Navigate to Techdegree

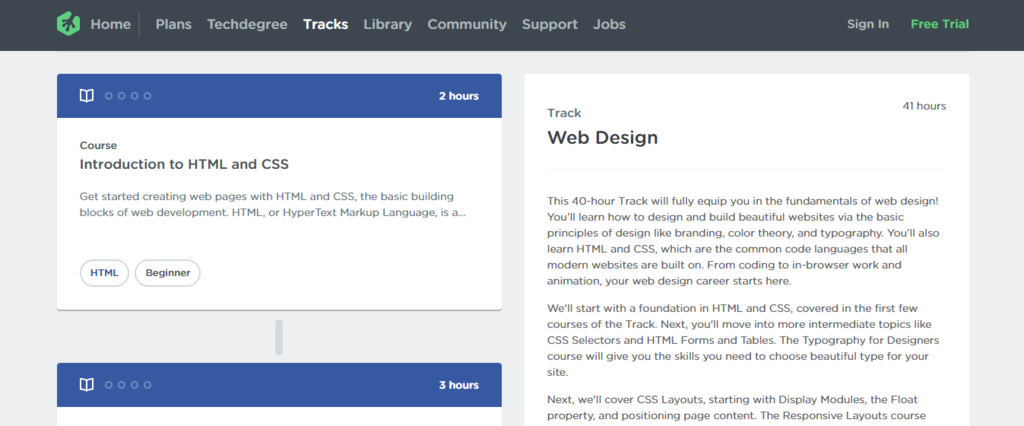[247, 24]
